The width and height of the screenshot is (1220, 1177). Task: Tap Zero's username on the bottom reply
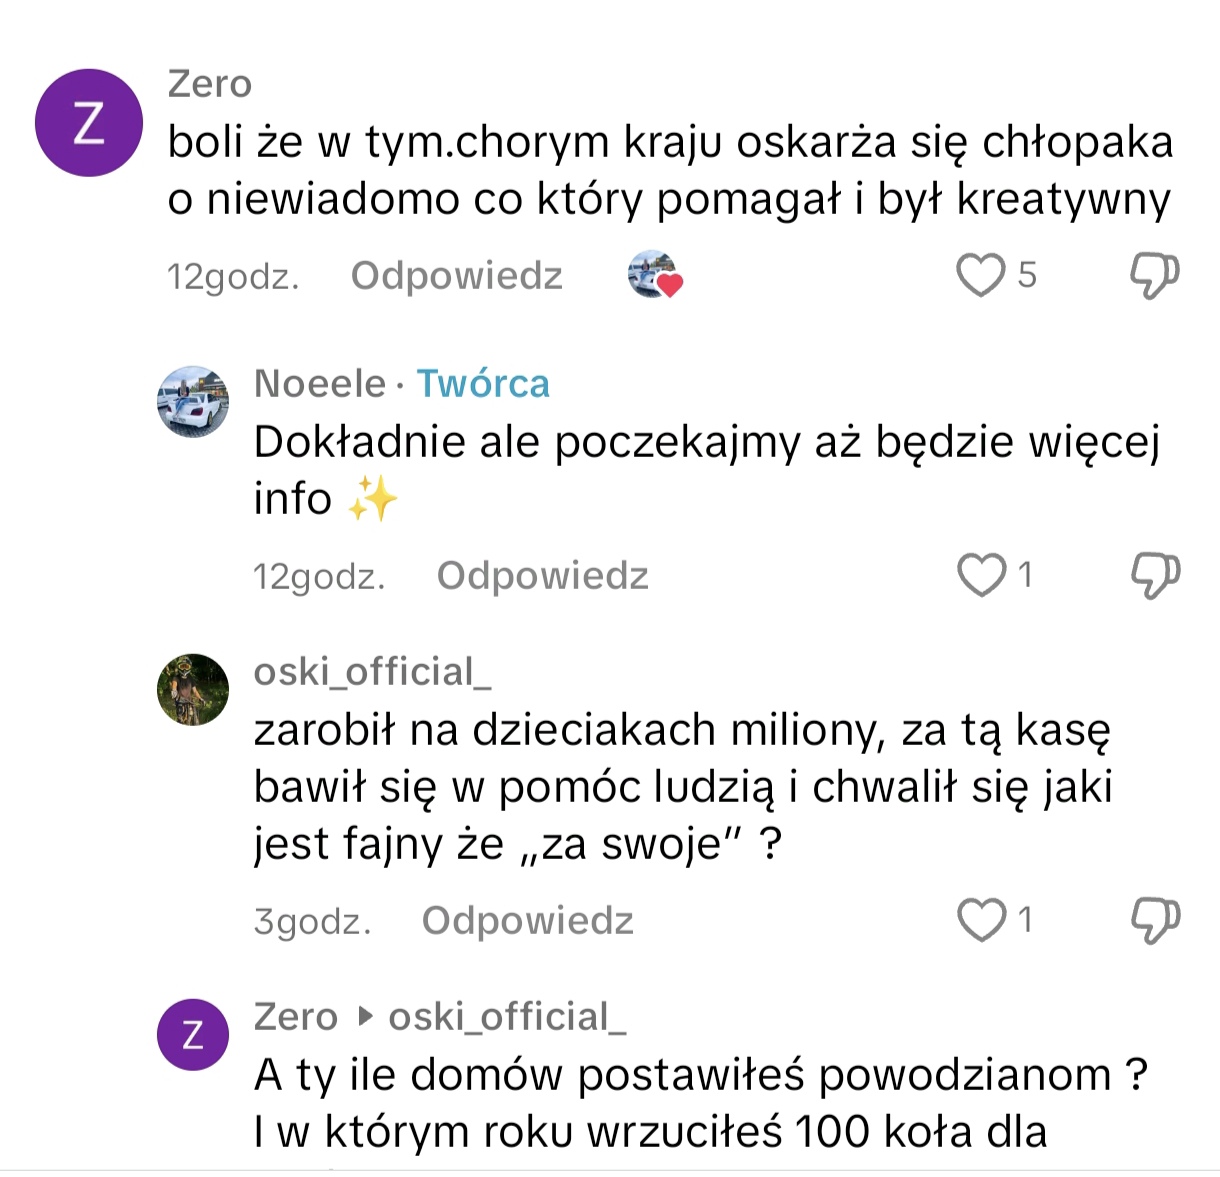click(296, 1017)
